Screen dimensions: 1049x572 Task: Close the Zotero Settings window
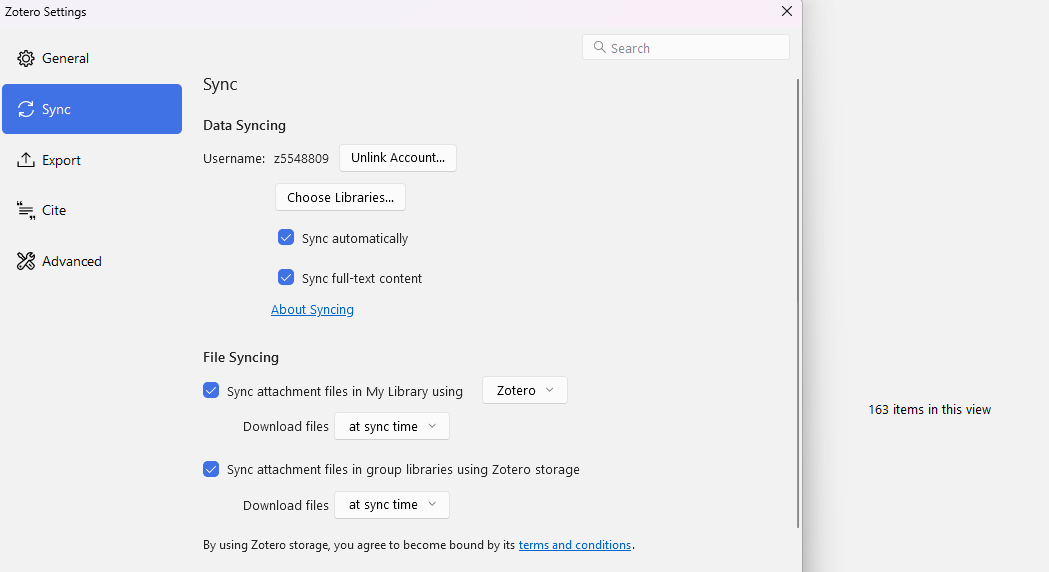(x=787, y=11)
